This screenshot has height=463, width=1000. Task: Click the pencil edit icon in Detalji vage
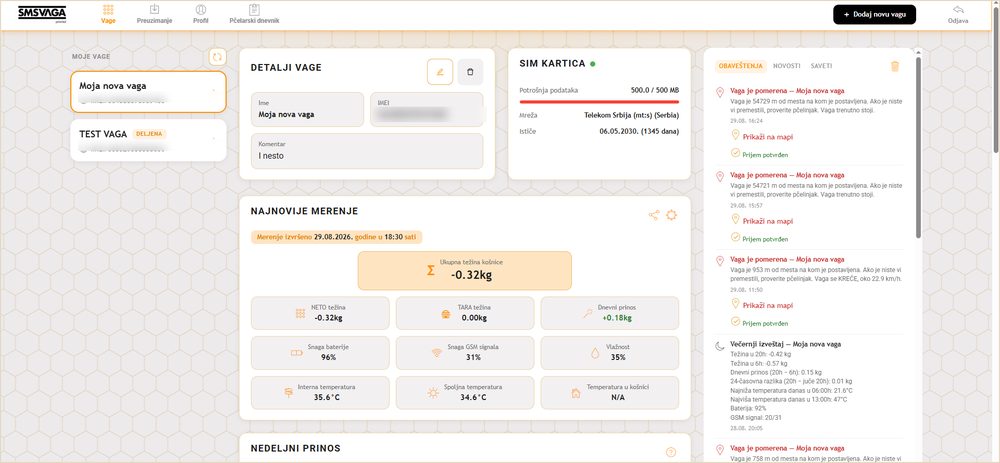click(439, 72)
